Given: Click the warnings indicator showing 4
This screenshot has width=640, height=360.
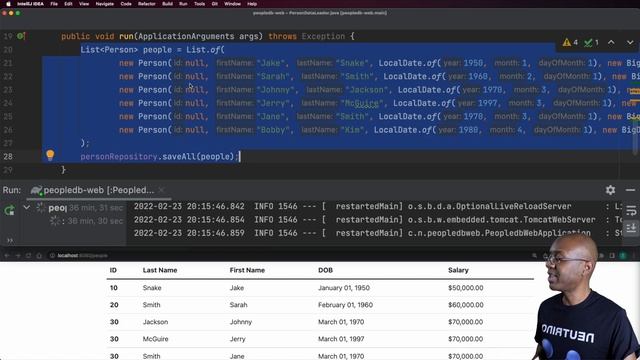Looking at the screenshot, I should click(x=570, y=42).
